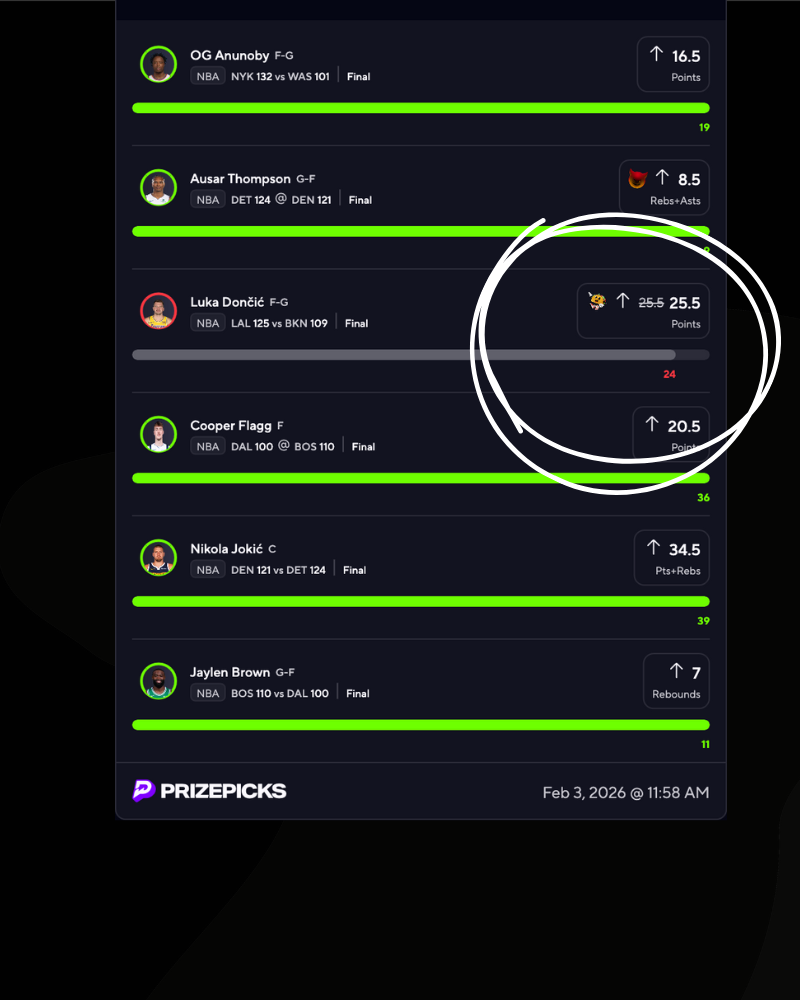Select the 25.5 Points pick box
800x1000 pixels.
(643, 311)
